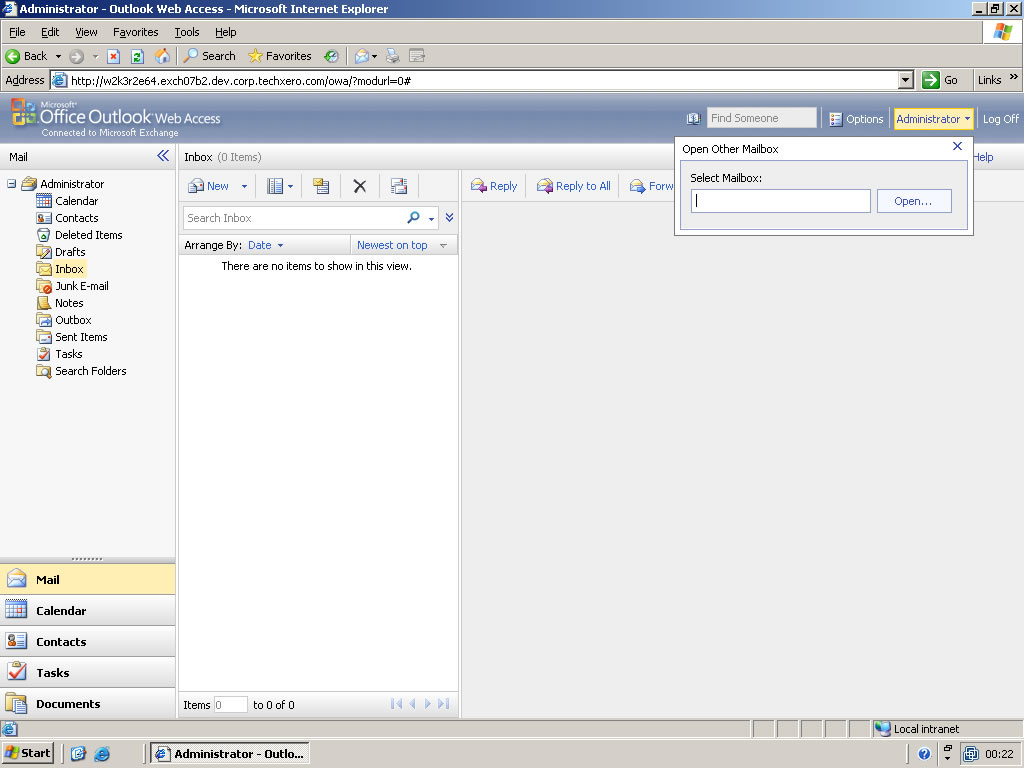Open the New message dropdown arrow

tap(244, 186)
